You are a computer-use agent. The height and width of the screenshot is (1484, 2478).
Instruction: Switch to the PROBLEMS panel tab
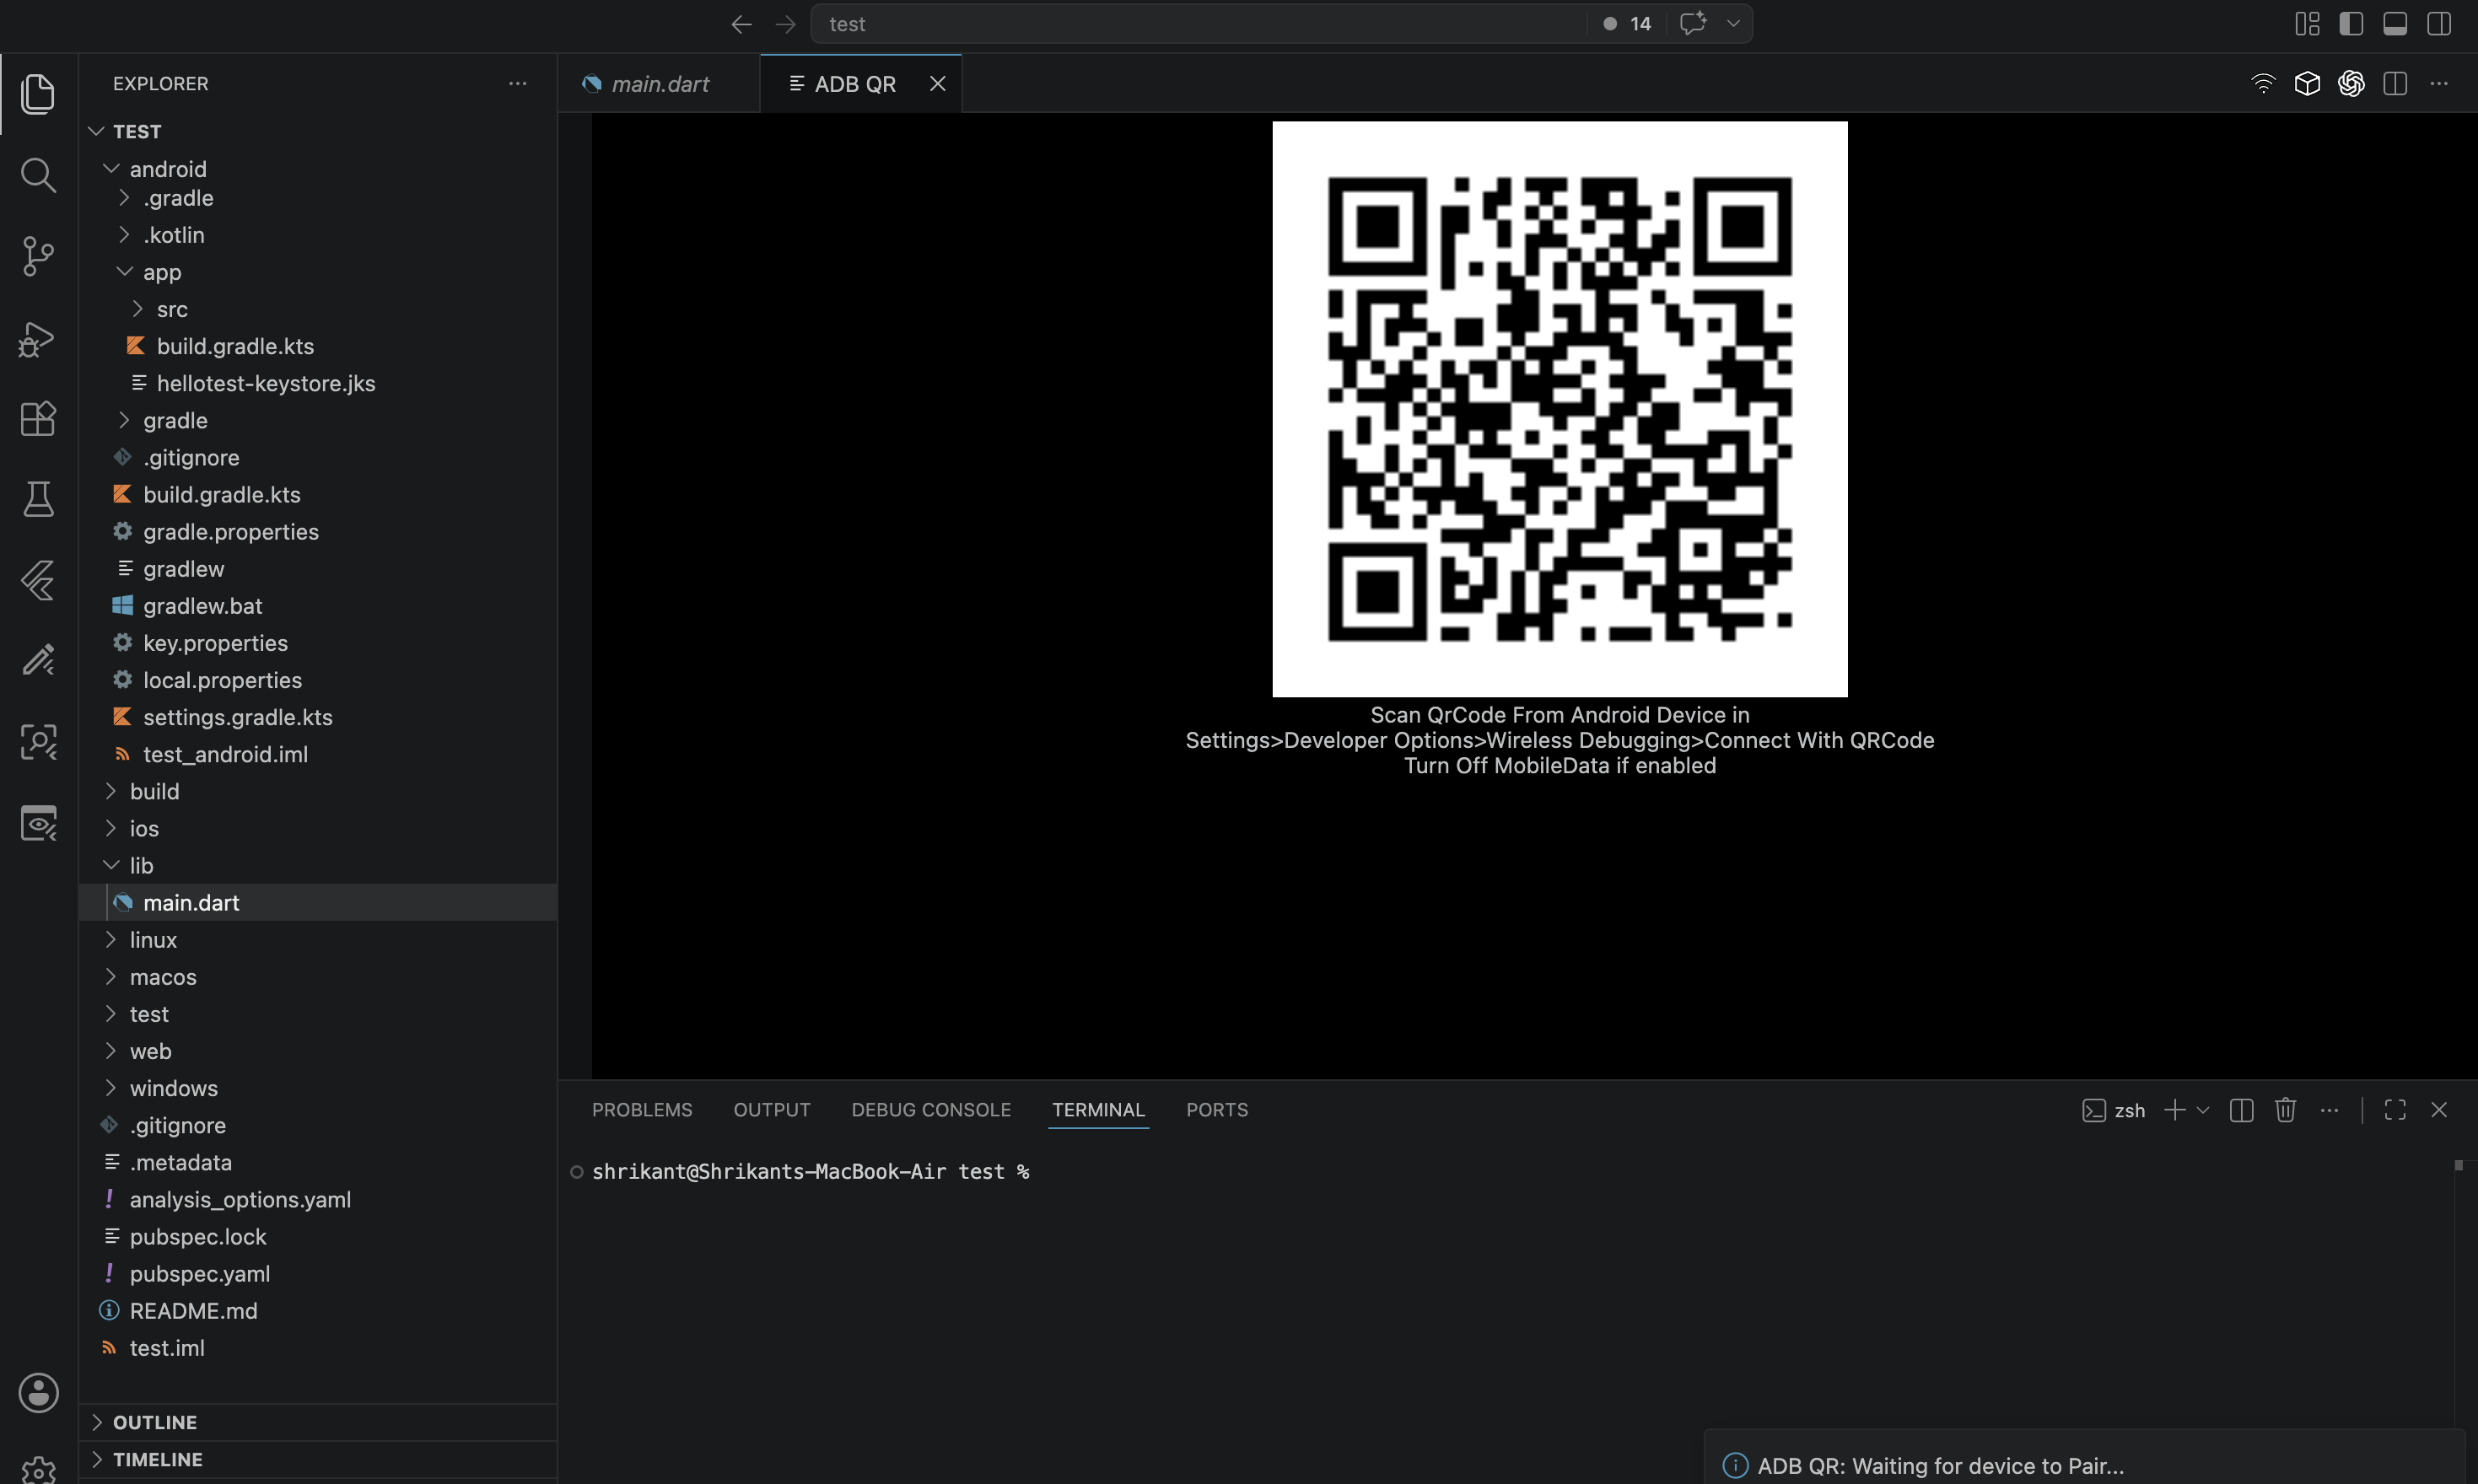[x=642, y=1110]
